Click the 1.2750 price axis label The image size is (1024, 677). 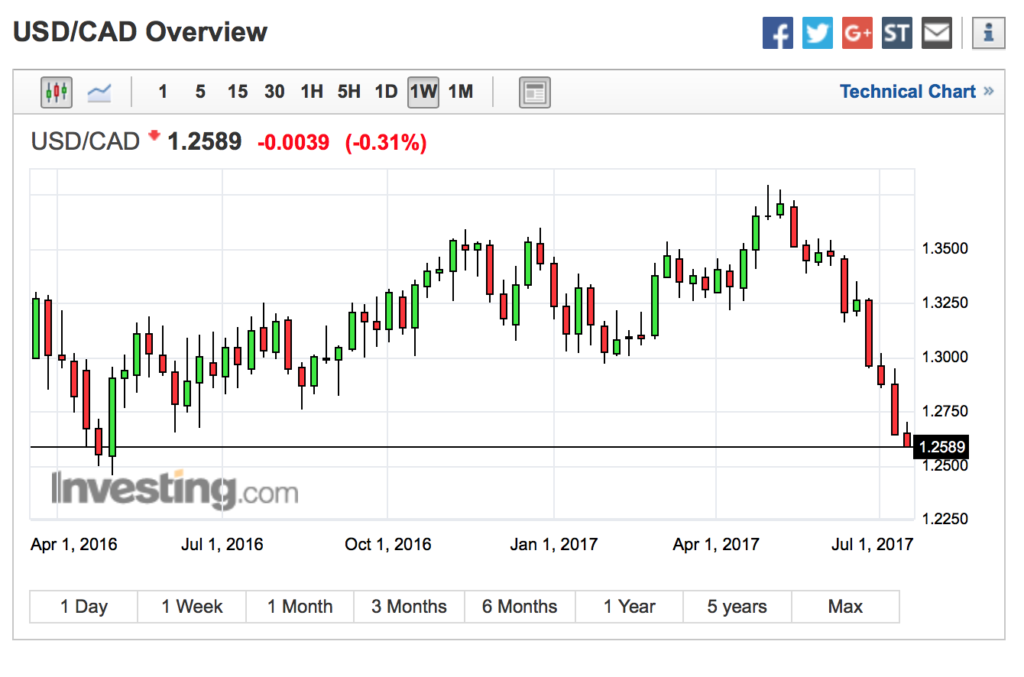point(944,411)
